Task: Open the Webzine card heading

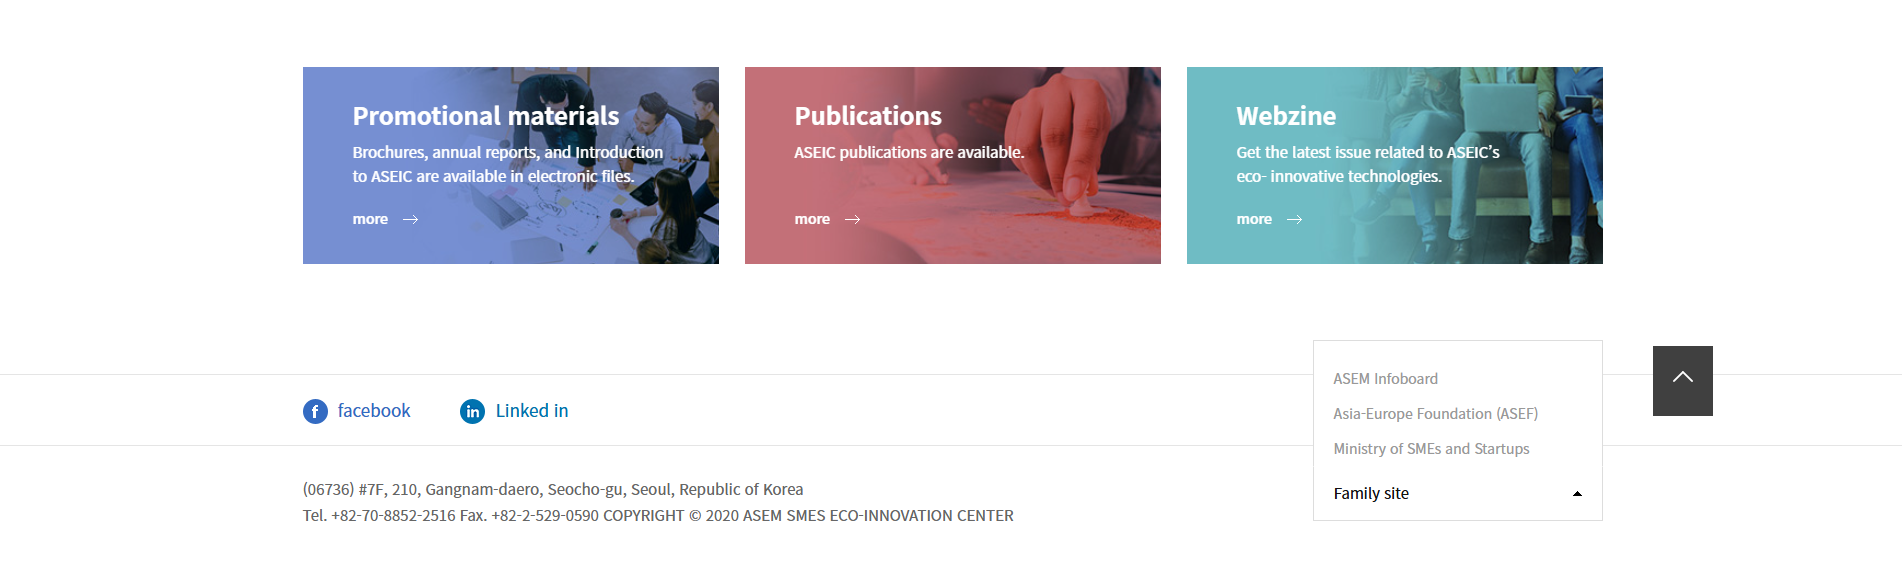Action: [1286, 116]
